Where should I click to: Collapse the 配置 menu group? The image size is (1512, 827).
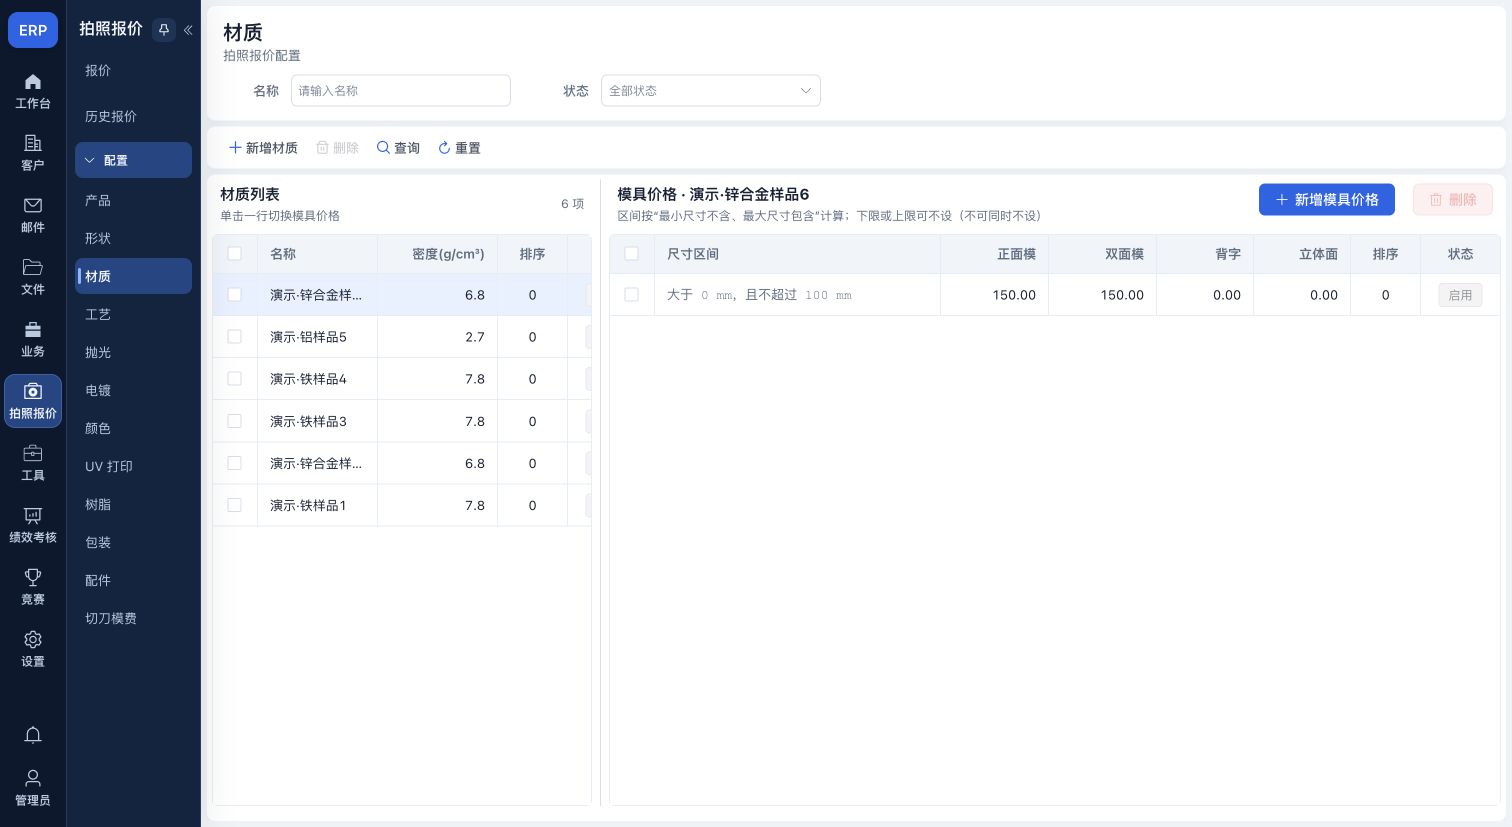click(133, 160)
